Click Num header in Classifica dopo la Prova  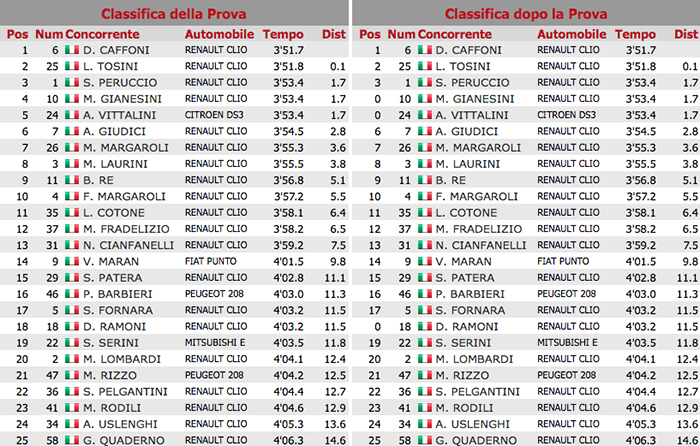(402, 34)
